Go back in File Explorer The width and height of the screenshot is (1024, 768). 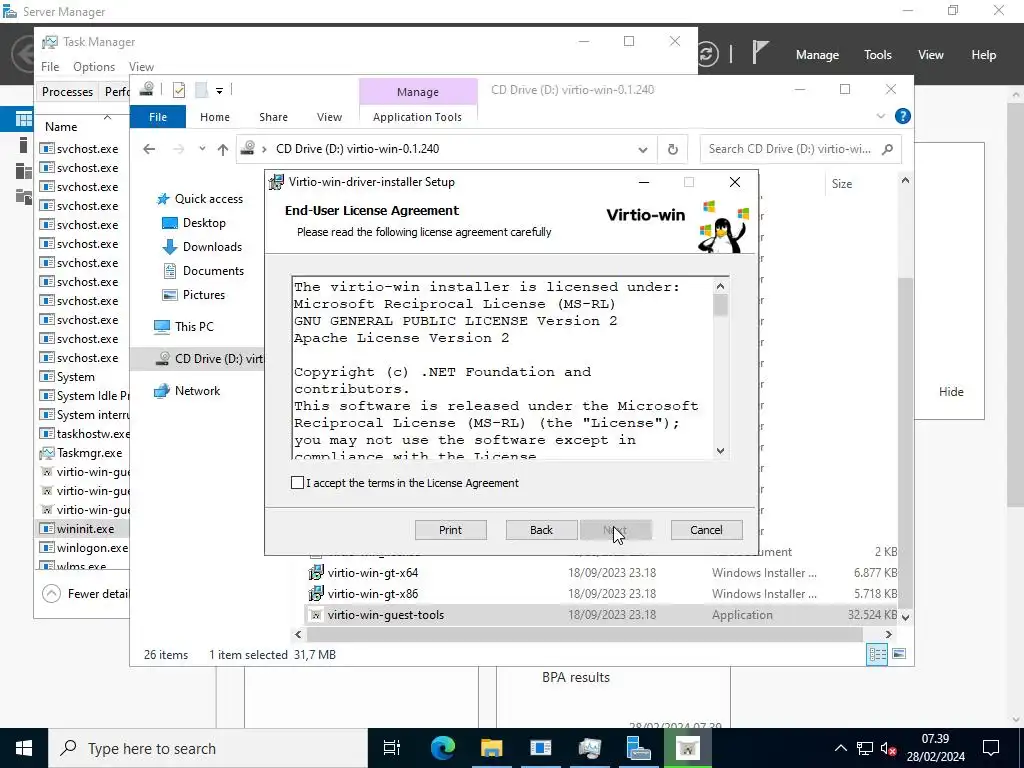pos(150,149)
